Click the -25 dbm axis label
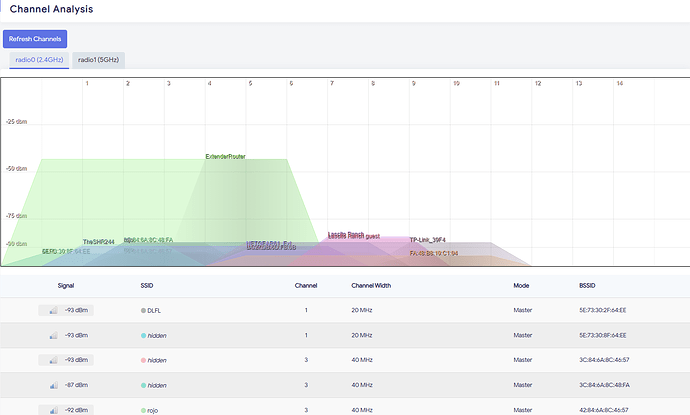Viewport: 690px width, 415px height. click(x=17, y=121)
